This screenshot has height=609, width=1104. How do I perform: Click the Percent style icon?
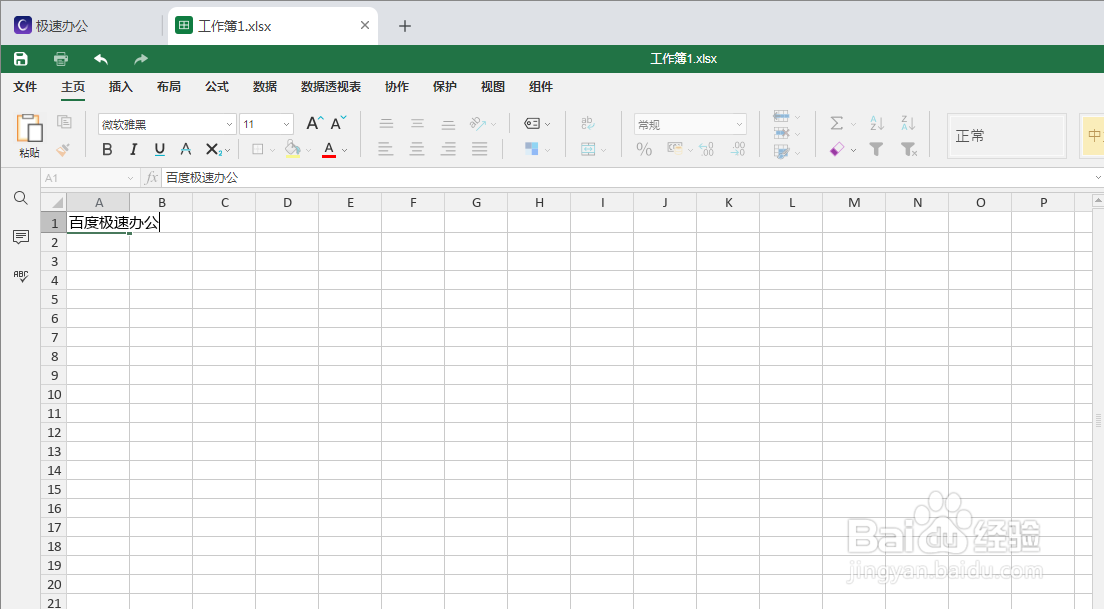(646, 149)
